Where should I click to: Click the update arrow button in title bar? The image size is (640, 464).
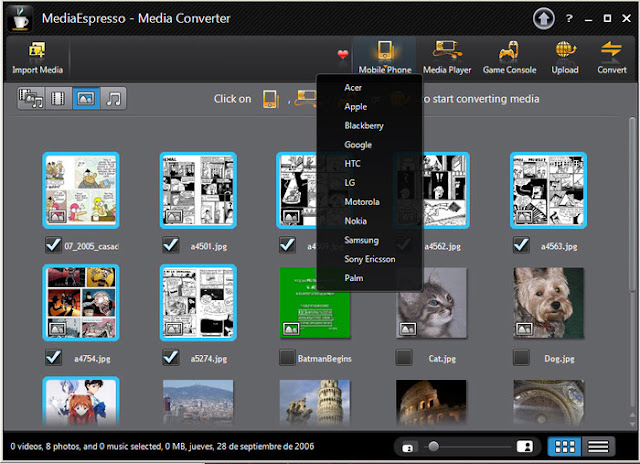point(543,18)
